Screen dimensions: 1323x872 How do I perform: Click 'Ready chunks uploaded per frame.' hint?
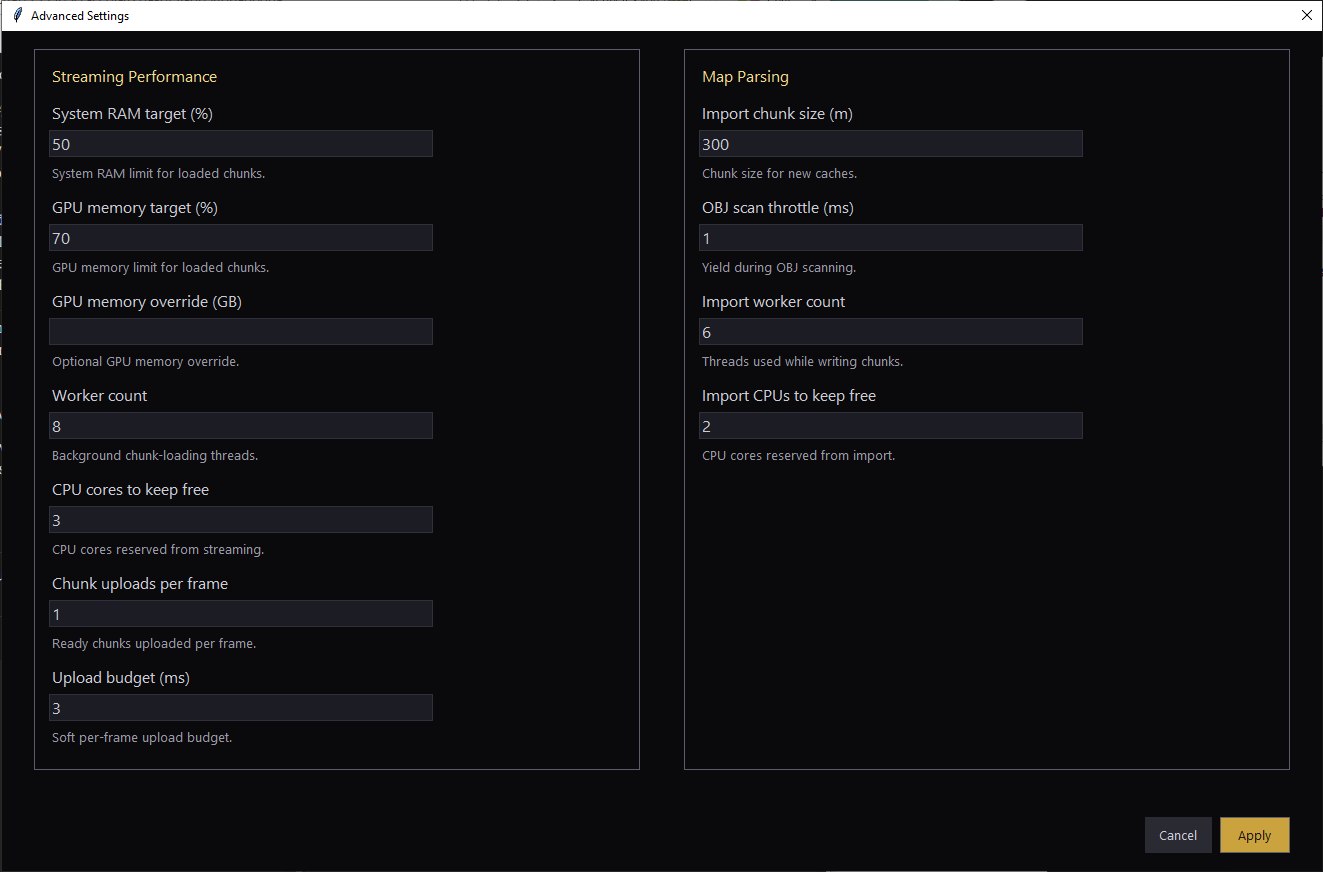[154, 644]
